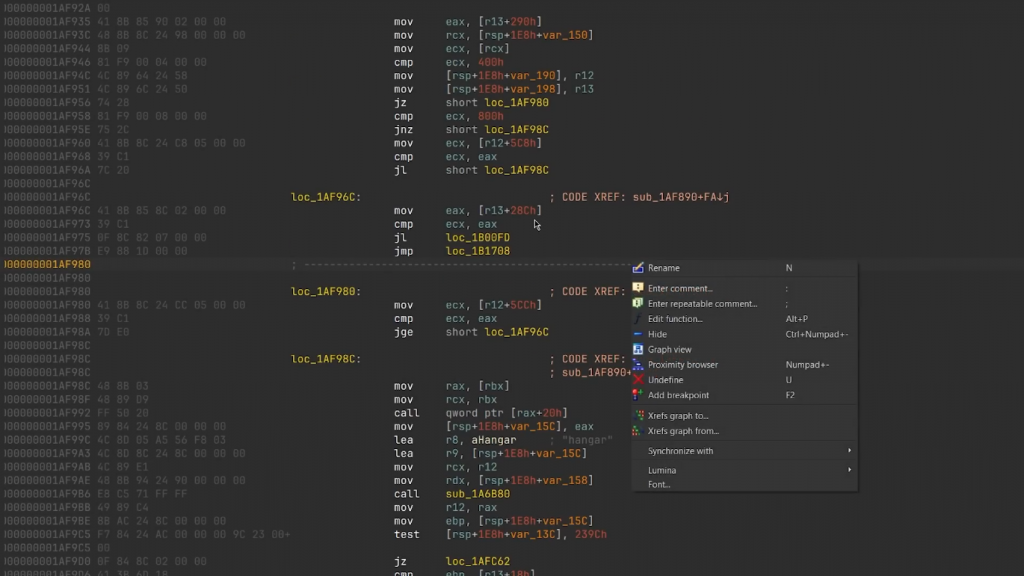Click the Hide minus icon
1024x576 pixels.
(638, 334)
